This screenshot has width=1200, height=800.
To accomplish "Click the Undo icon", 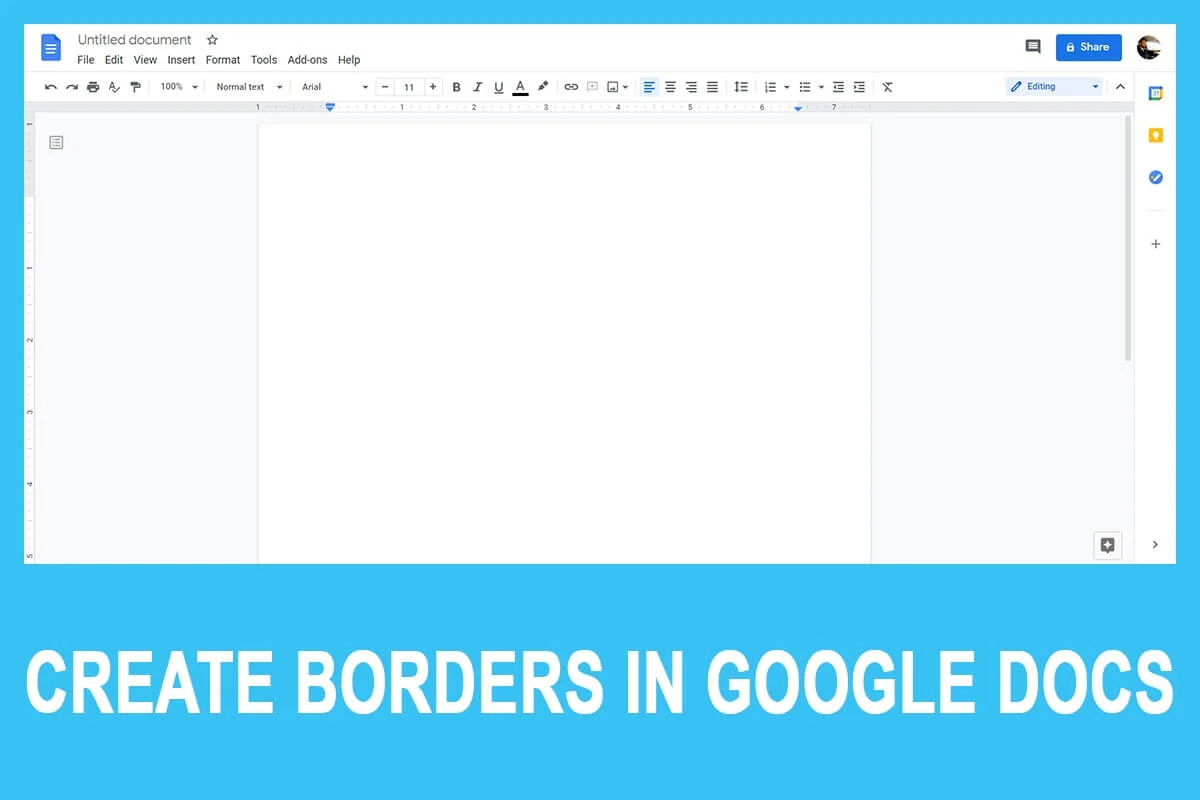I will pos(50,87).
